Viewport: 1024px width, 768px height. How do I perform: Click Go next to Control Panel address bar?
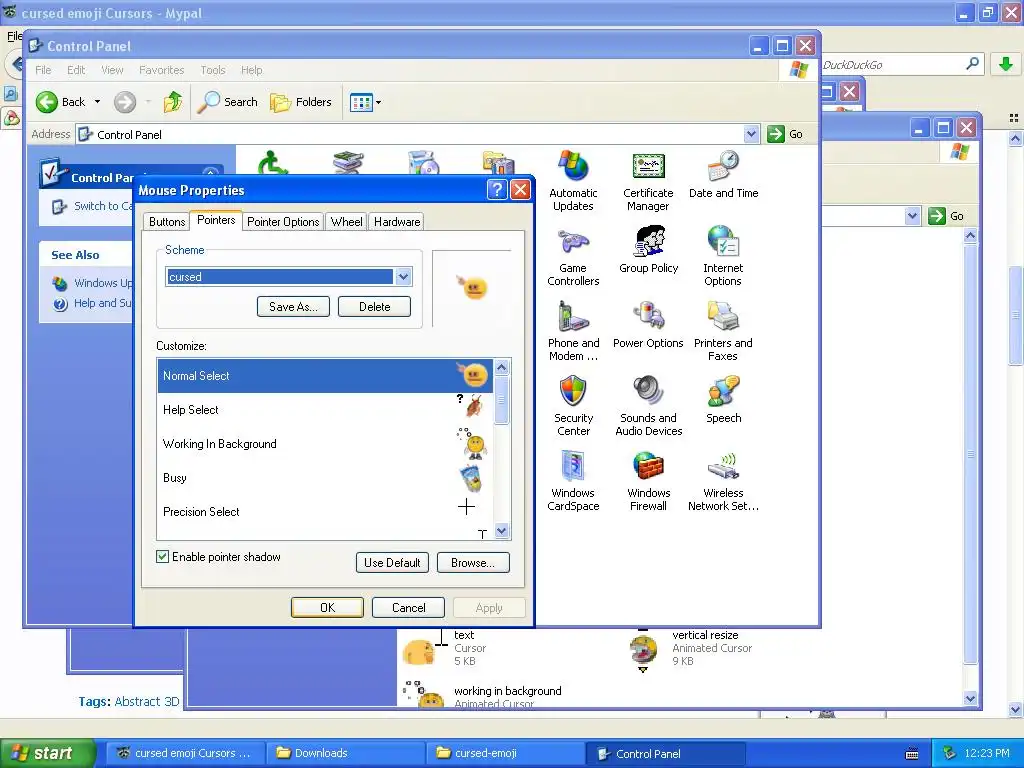[785, 134]
